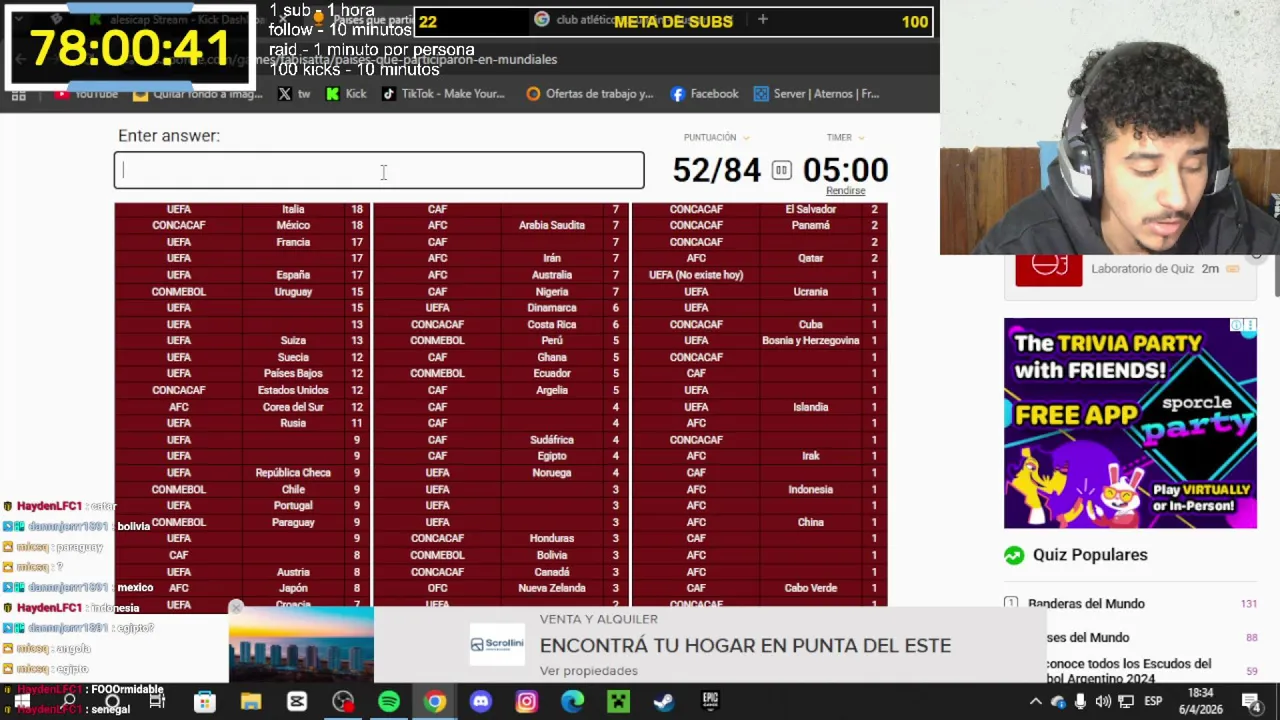
Task: Open Discord from the taskbar
Action: point(481,702)
